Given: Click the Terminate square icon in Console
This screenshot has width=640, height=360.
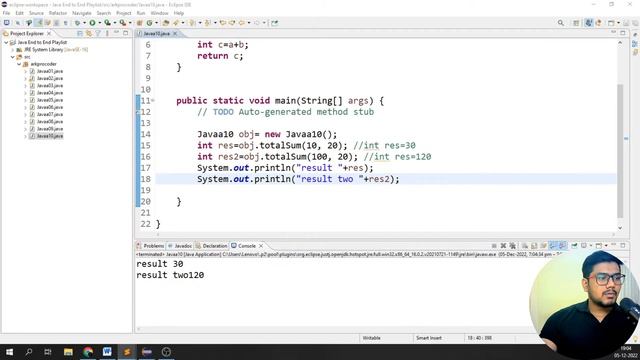Looking at the screenshot, I should tap(494, 246).
